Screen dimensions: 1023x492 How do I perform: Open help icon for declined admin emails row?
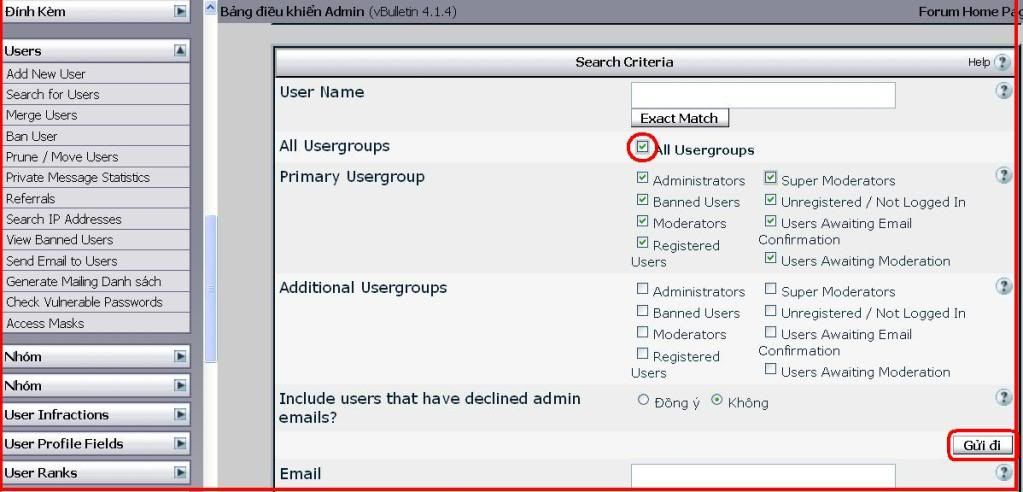coord(1003,397)
